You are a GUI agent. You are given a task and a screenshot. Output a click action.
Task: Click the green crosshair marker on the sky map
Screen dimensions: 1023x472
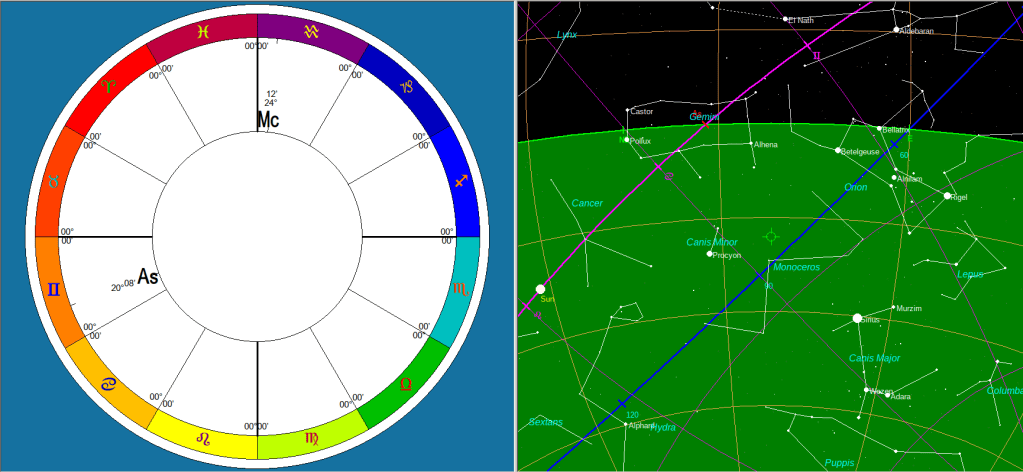coord(770,237)
